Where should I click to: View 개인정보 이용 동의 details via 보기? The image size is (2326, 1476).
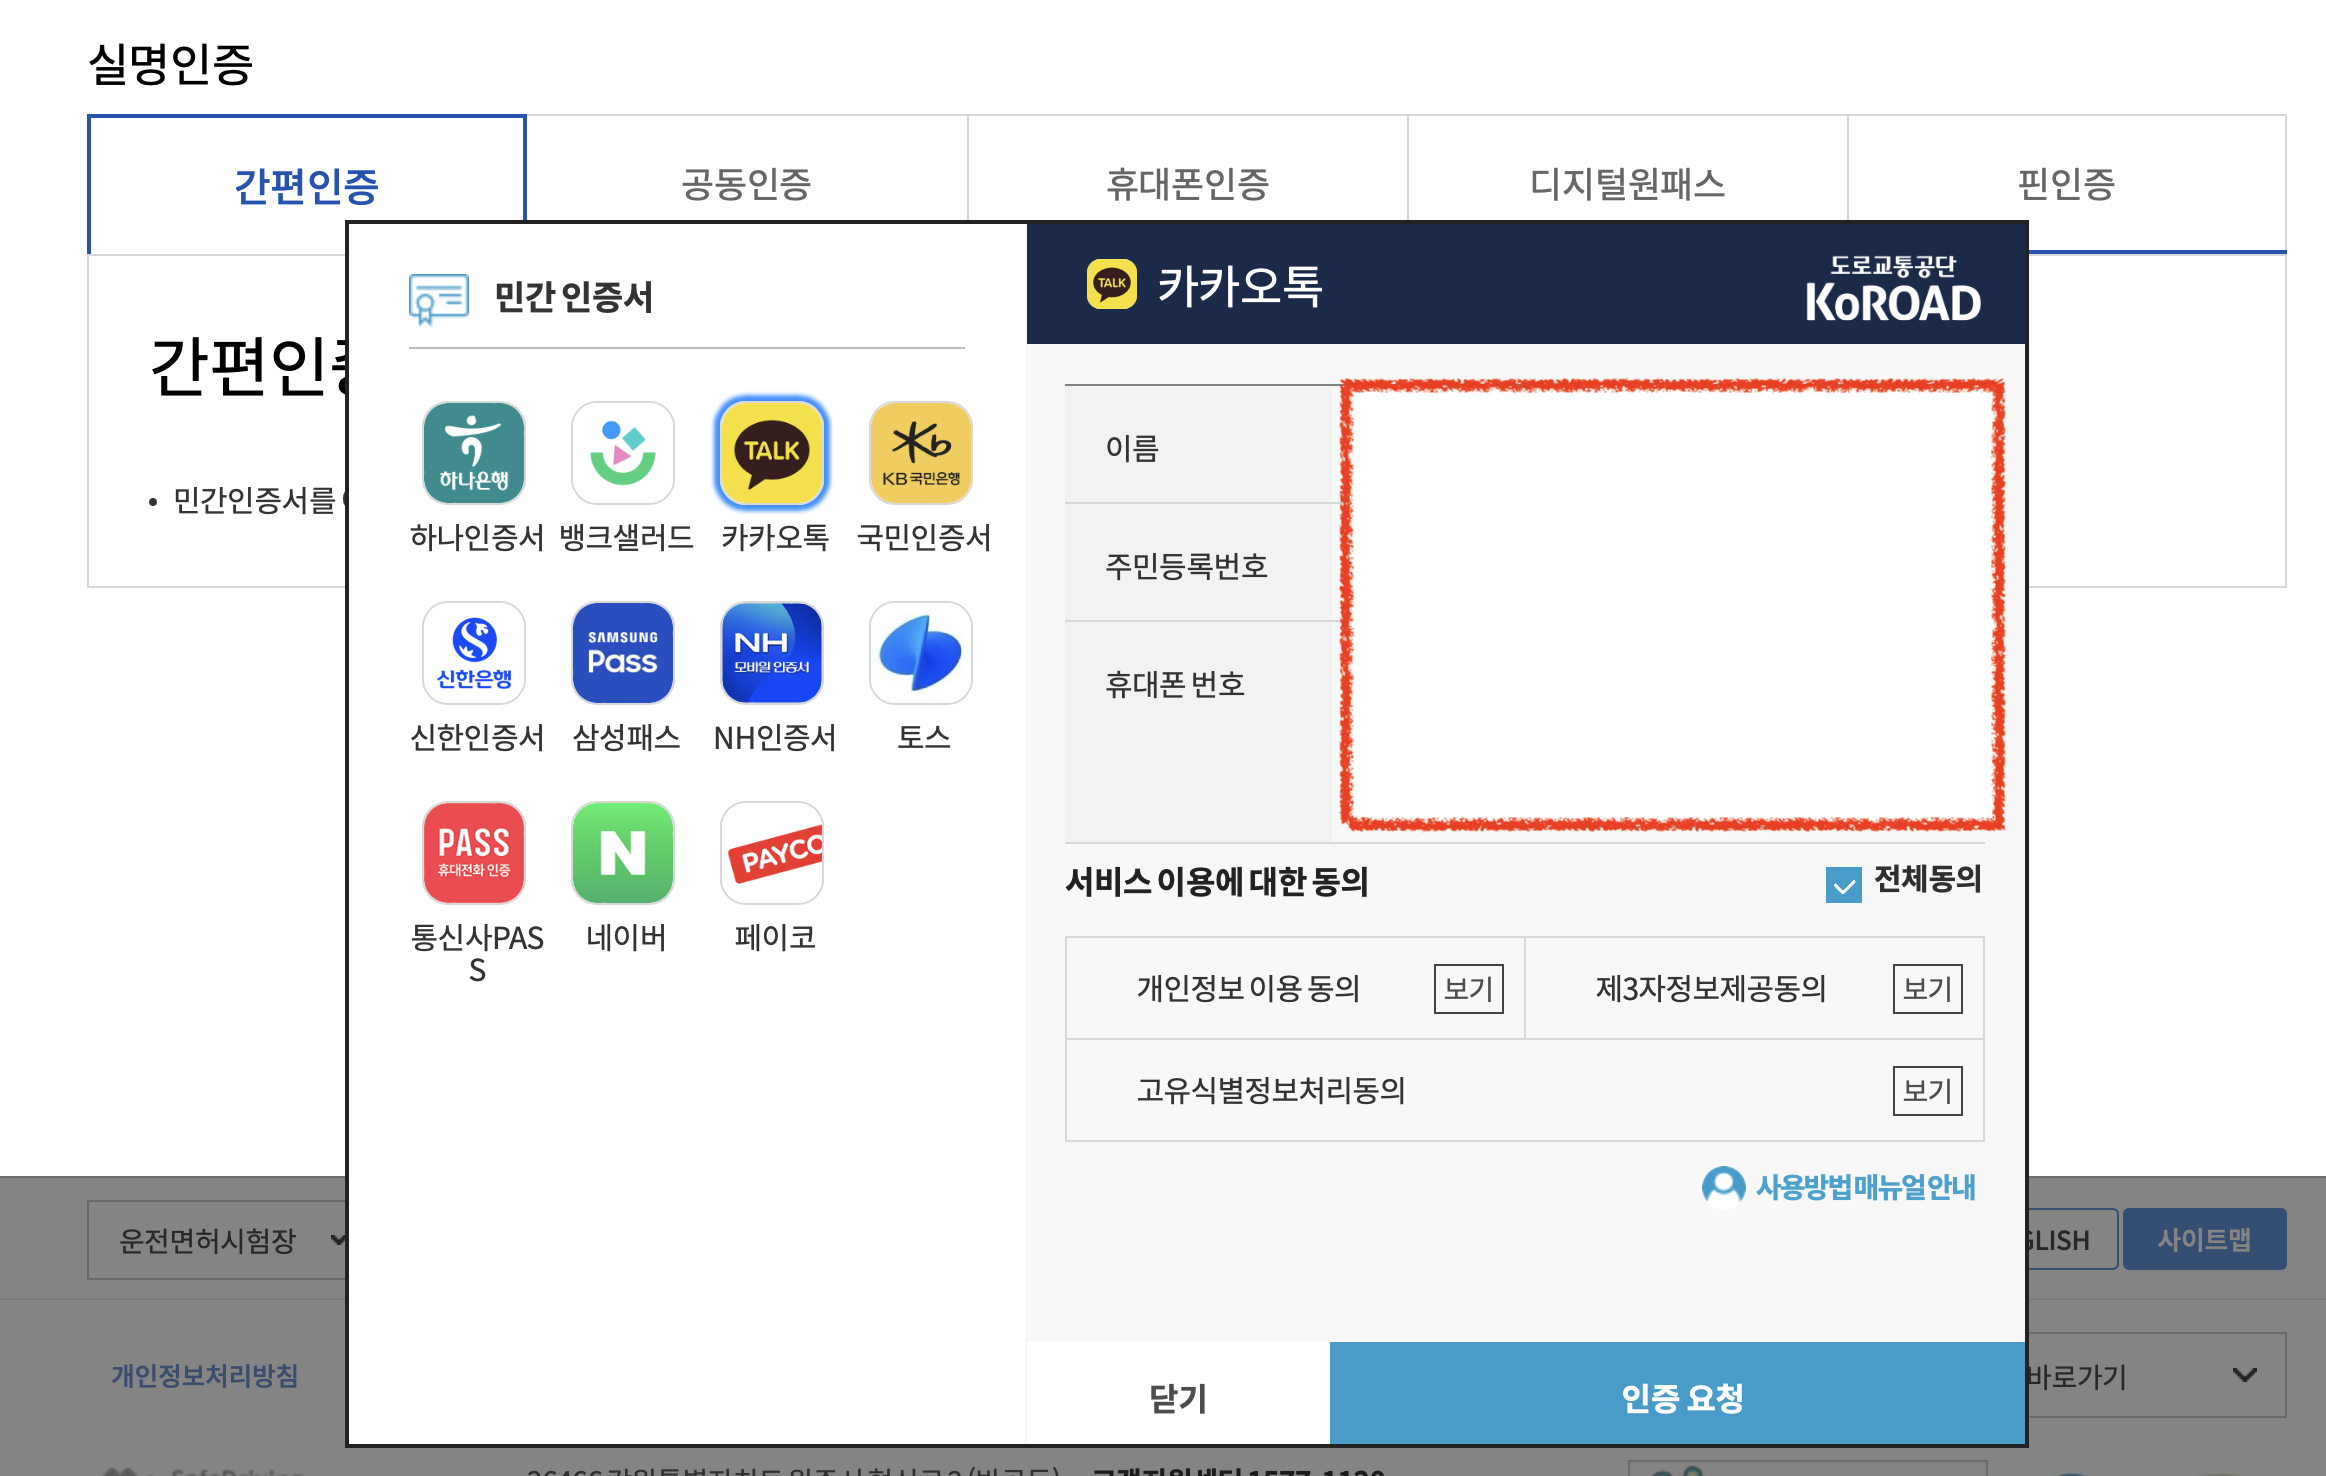[1467, 989]
